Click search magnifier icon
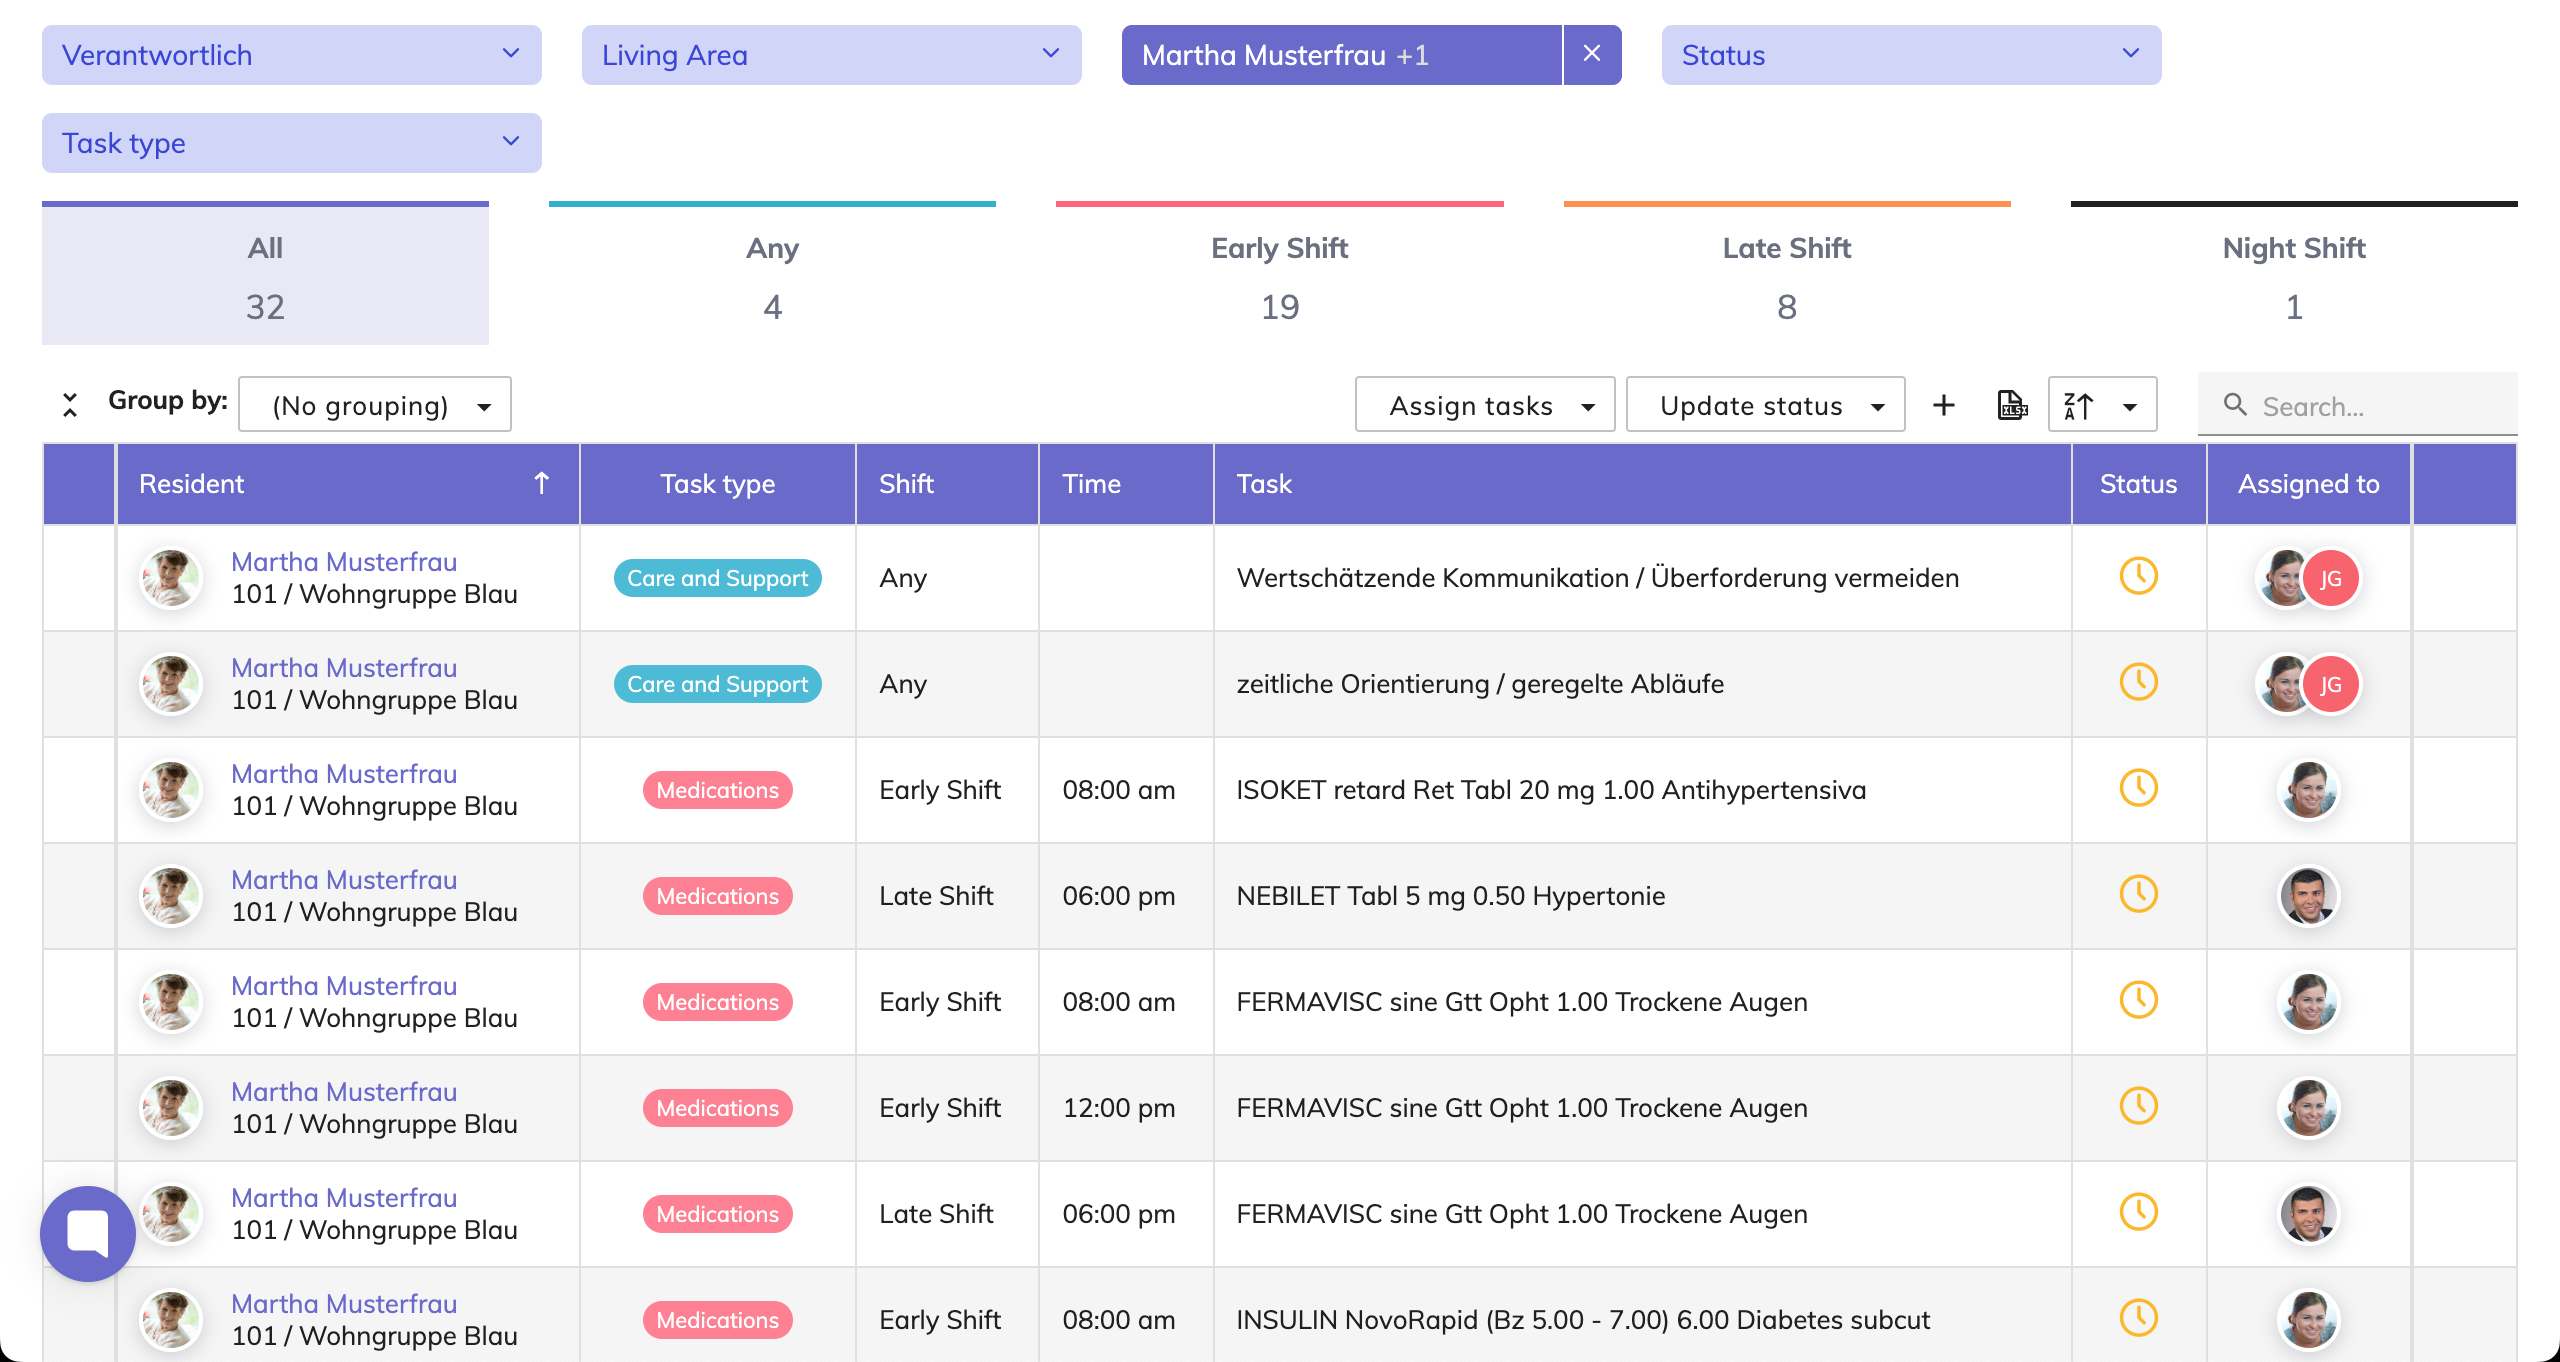Image resolution: width=2560 pixels, height=1362 pixels. coord(2234,405)
